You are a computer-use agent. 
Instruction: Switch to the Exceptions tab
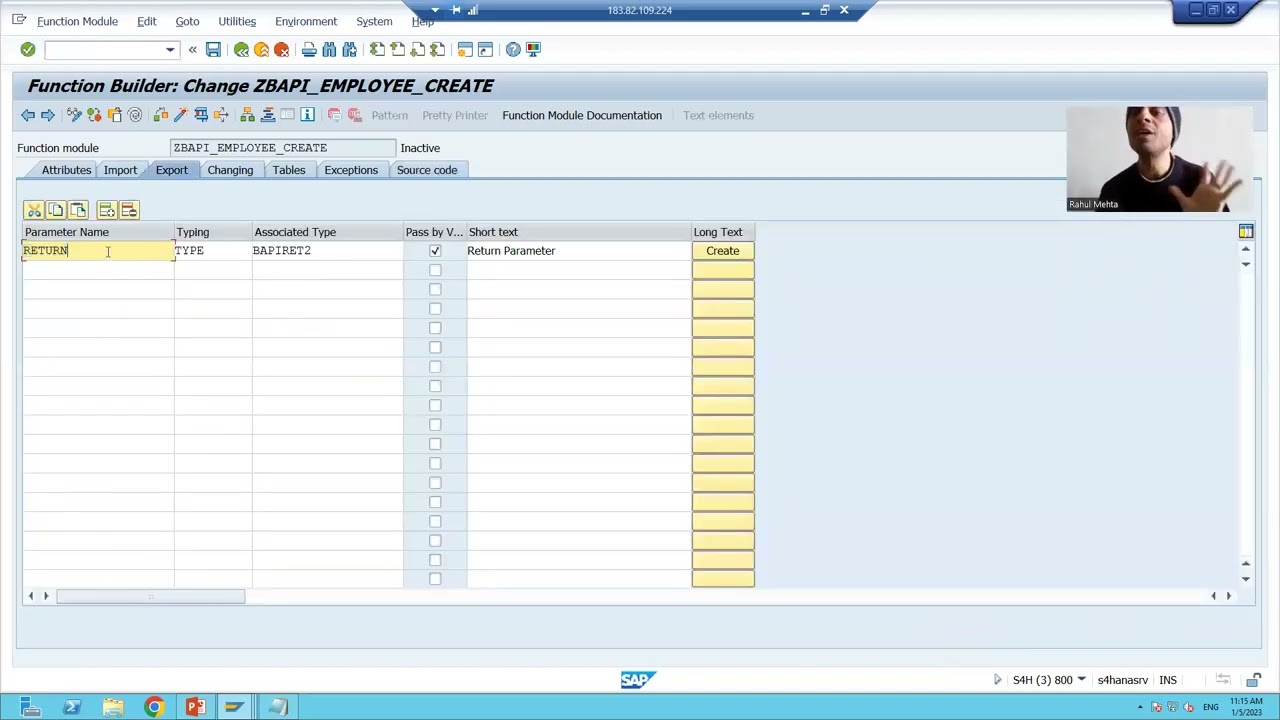(x=351, y=170)
